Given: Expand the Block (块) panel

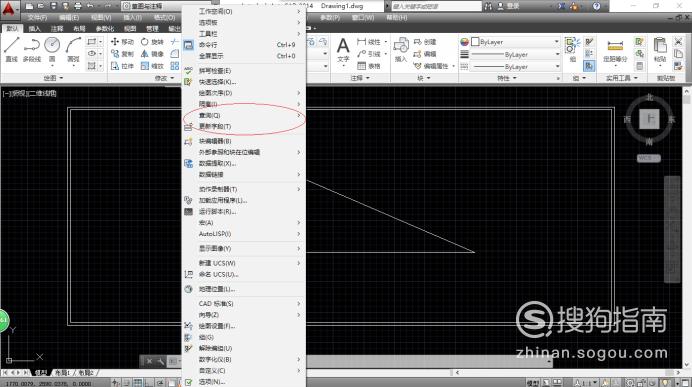Looking at the screenshot, I should [423, 78].
